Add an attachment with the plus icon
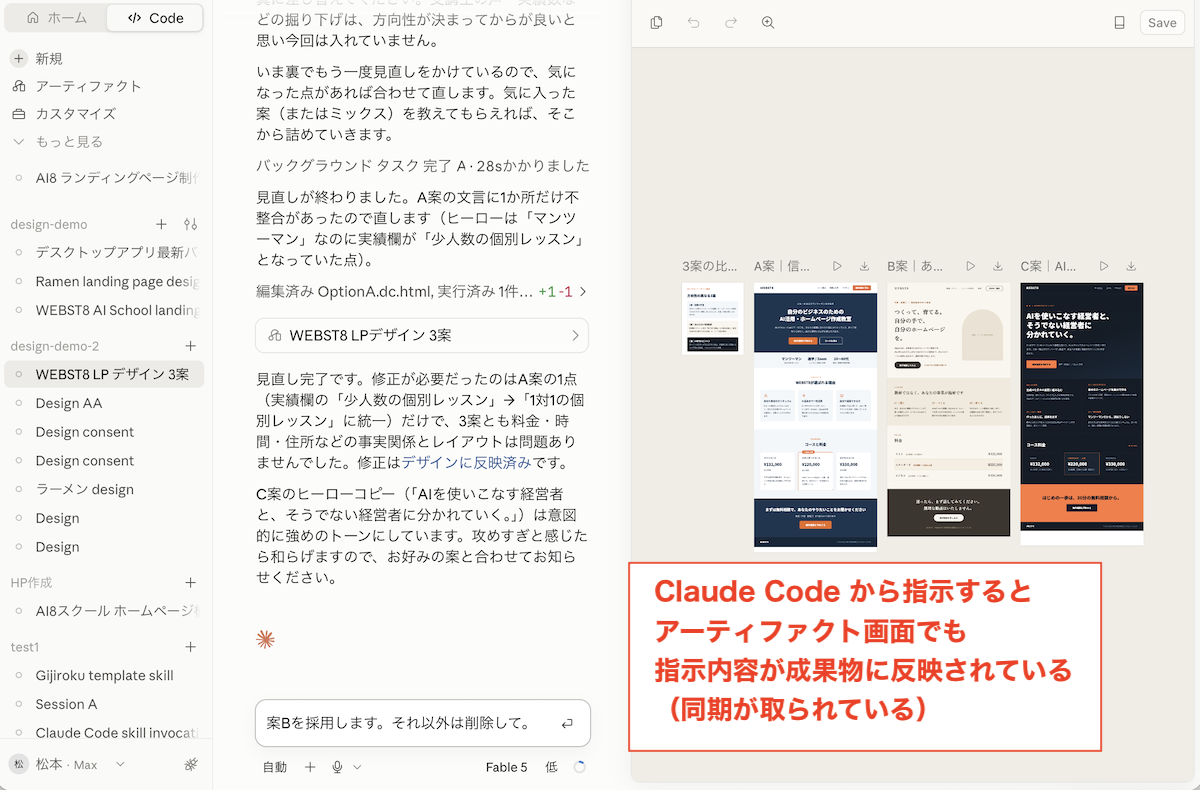The height and width of the screenshot is (790, 1200). [310, 767]
